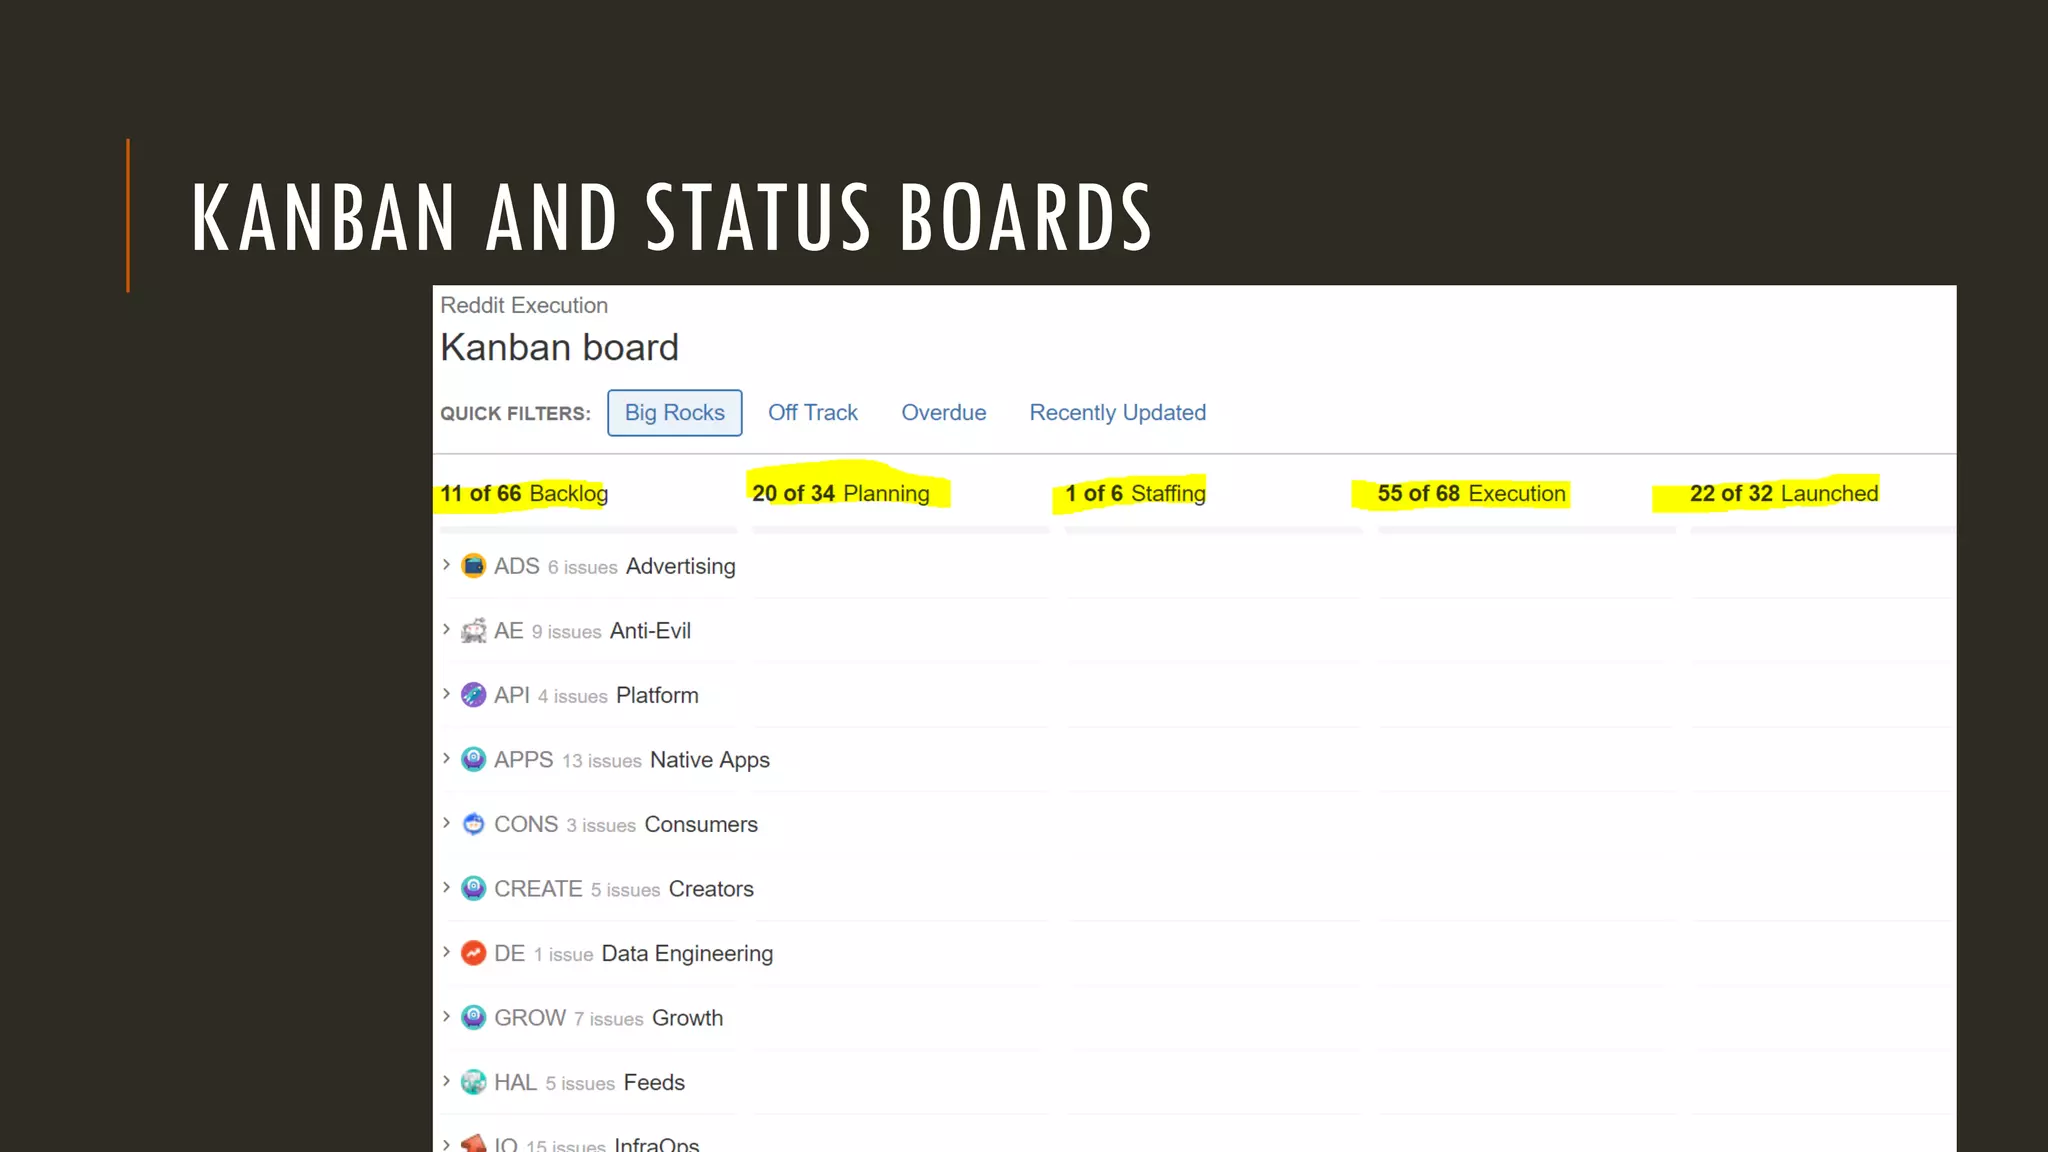Click the ADS Advertising project icon
Image resolution: width=2048 pixels, height=1152 pixels.
tap(473, 566)
